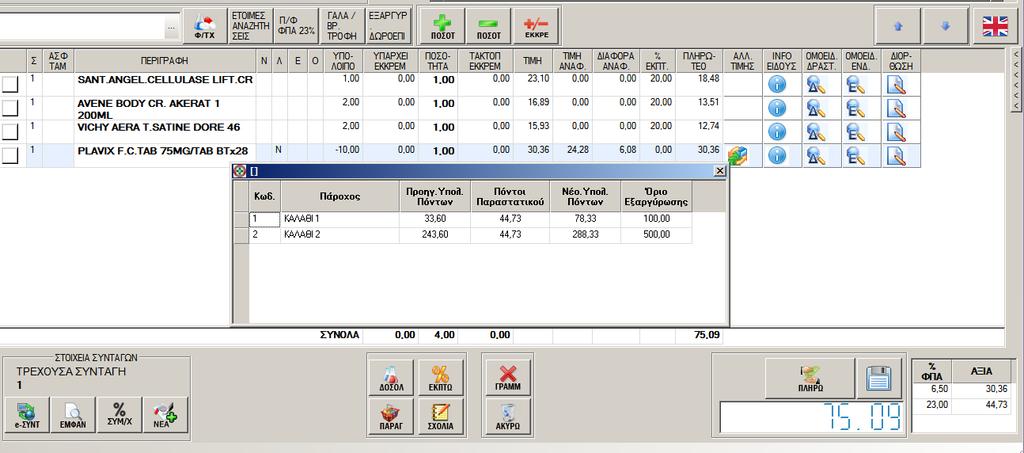
Task: Increase quantity with green plus ΠΟΣΟΤ
Action: click(443, 27)
